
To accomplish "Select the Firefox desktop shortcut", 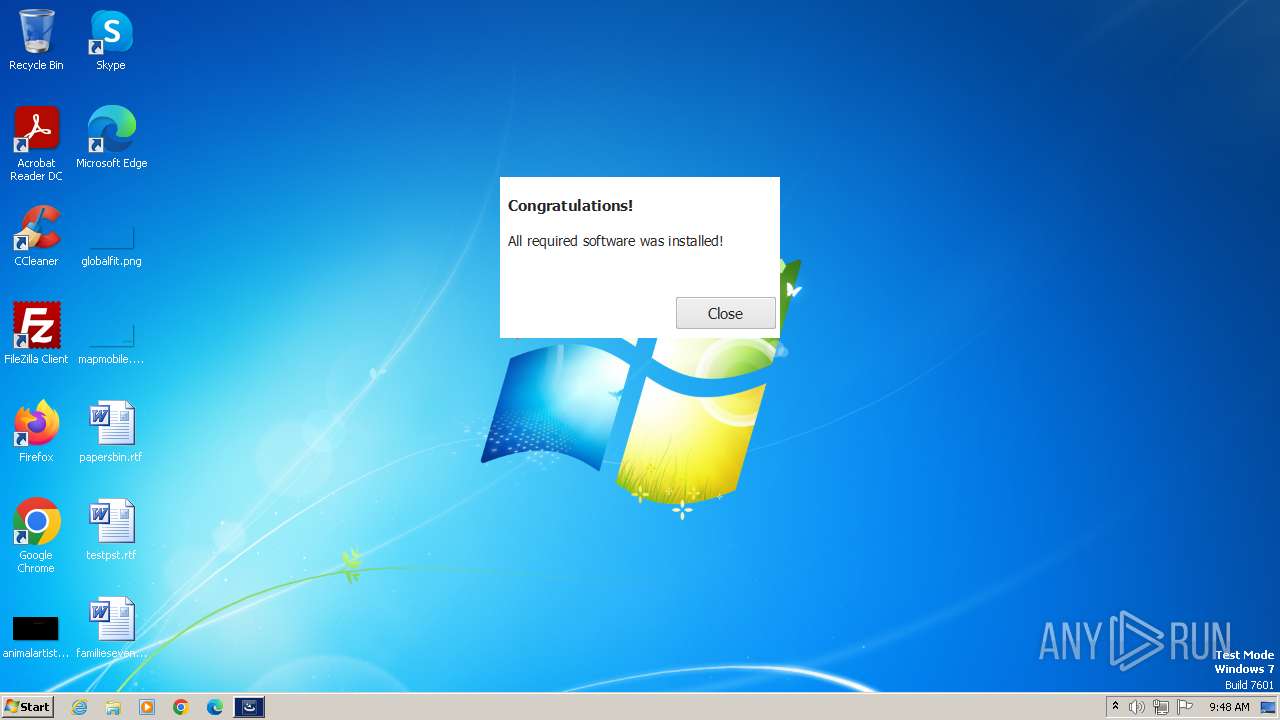I will coord(36,432).
